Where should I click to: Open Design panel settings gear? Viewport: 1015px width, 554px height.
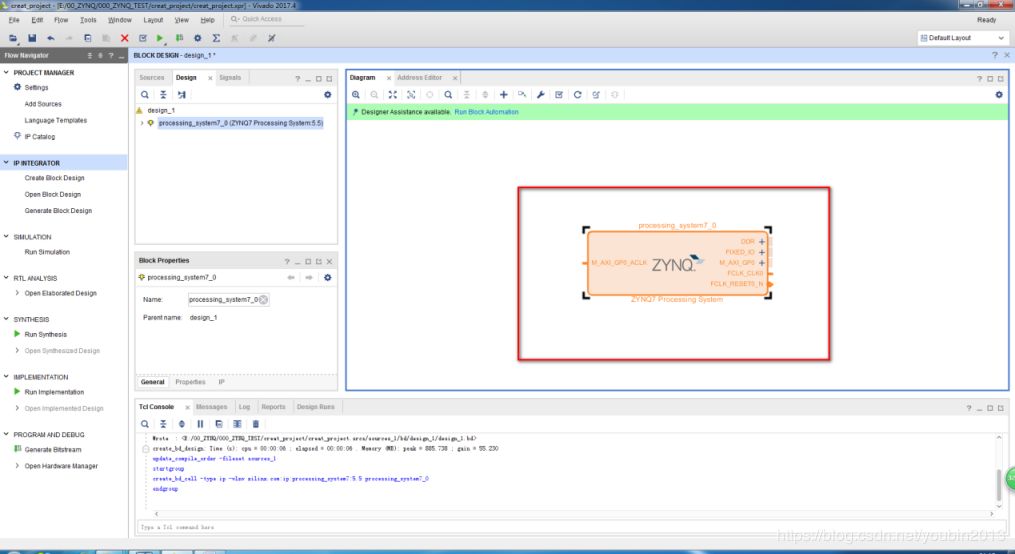click(328, 94)
